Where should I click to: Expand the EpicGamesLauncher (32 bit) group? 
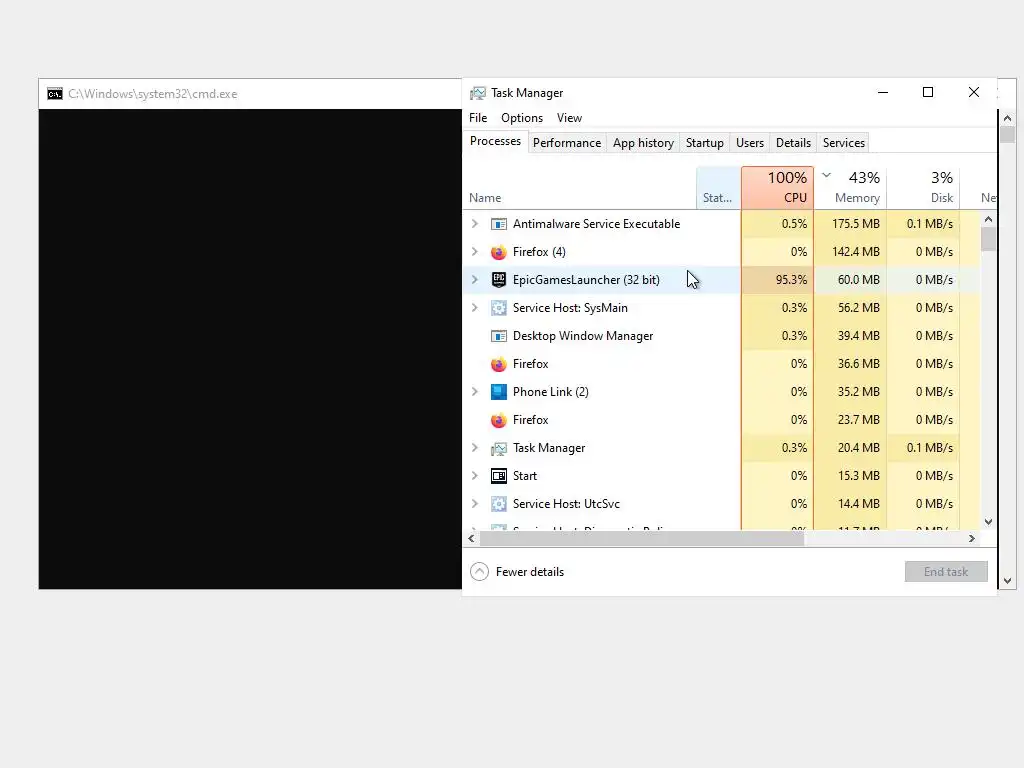tap(475, 280)
